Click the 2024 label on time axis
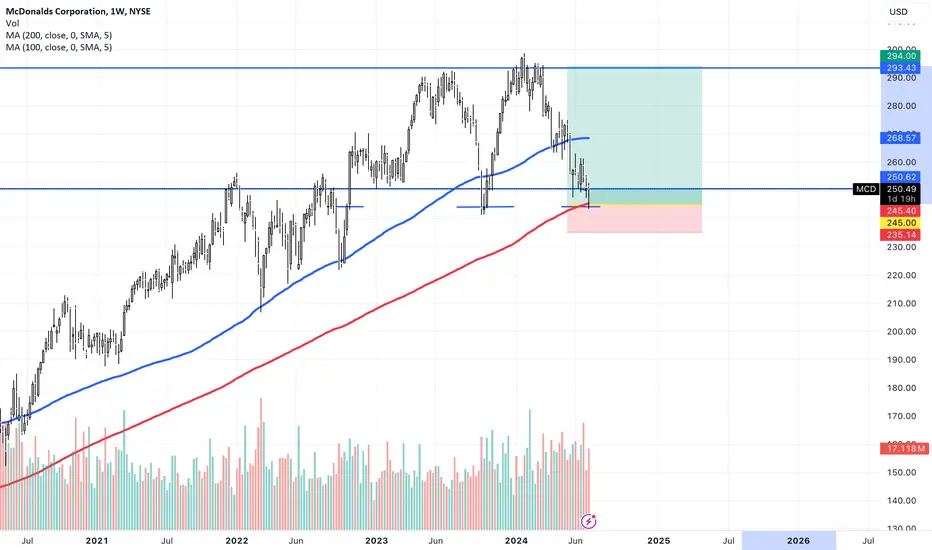The image size is (932, 550). tap(516, 540)
